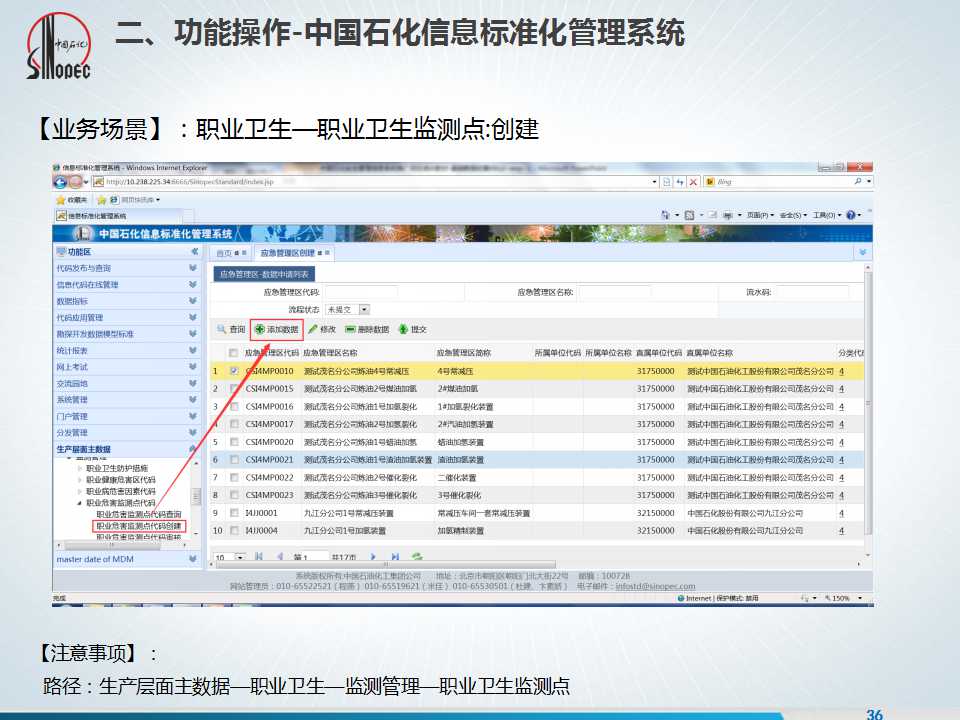Click the add-to-favorites-bar star icon
Screen dimensions: 960x720
102,200
